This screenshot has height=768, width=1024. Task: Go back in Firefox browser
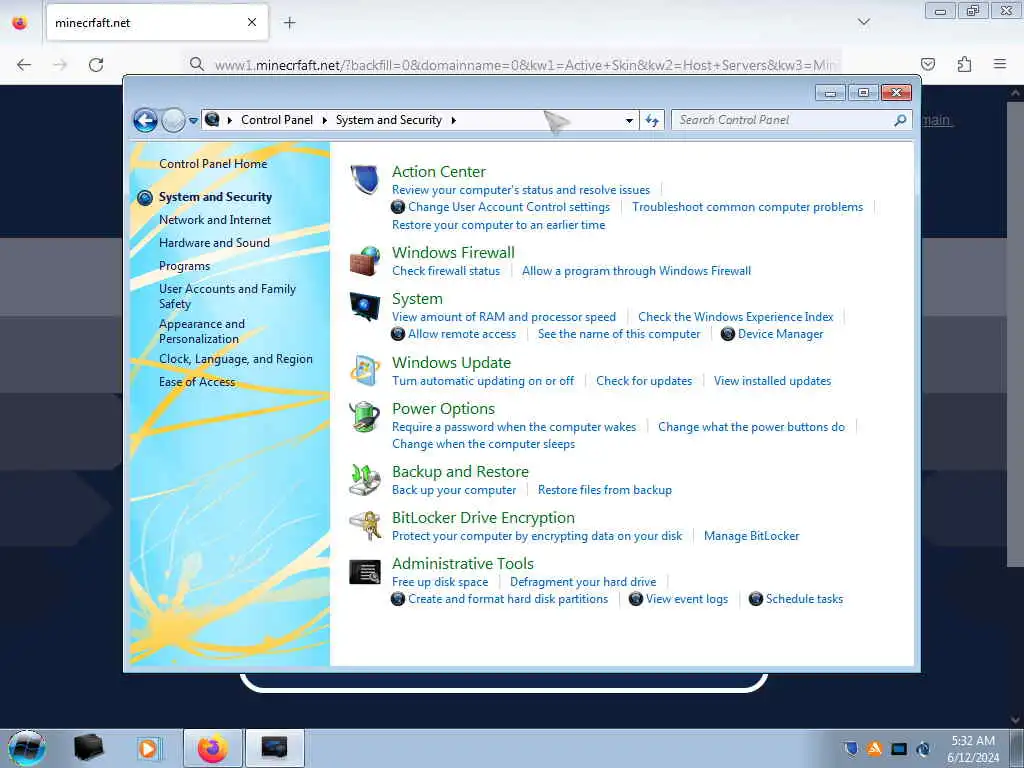tap(24, 65)
